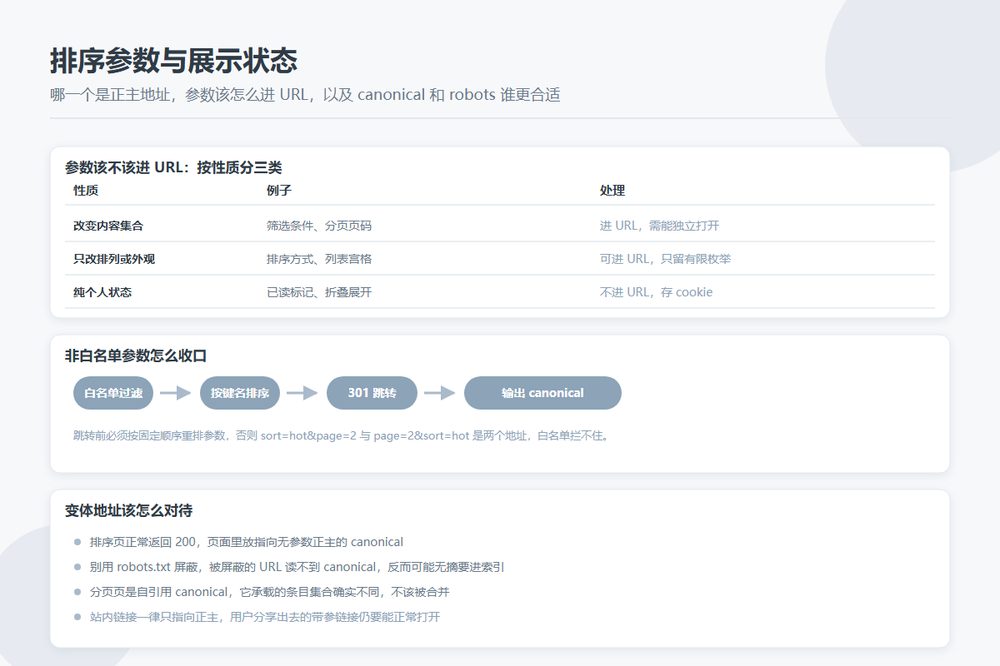
Task: Click the note beginning 跳转前必须按固定顺序重排参数
Action: pos(341,436)
